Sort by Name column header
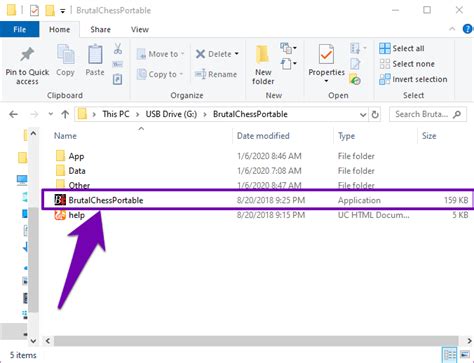474x363 pixels. tap(65, 136)
